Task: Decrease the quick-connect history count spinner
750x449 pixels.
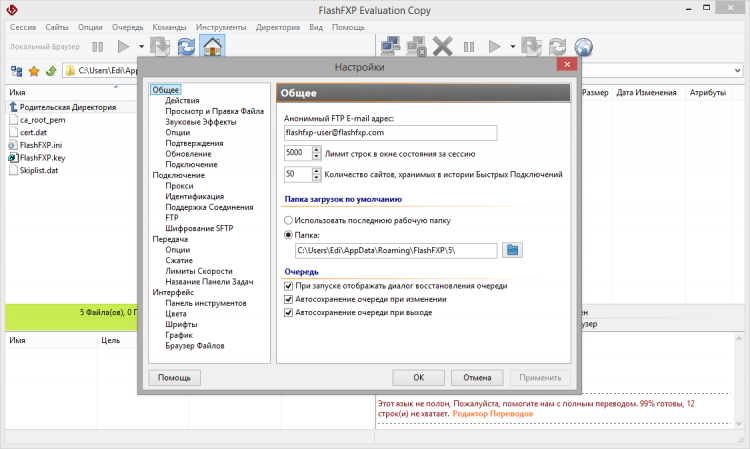Action: [x=316, y=178]
